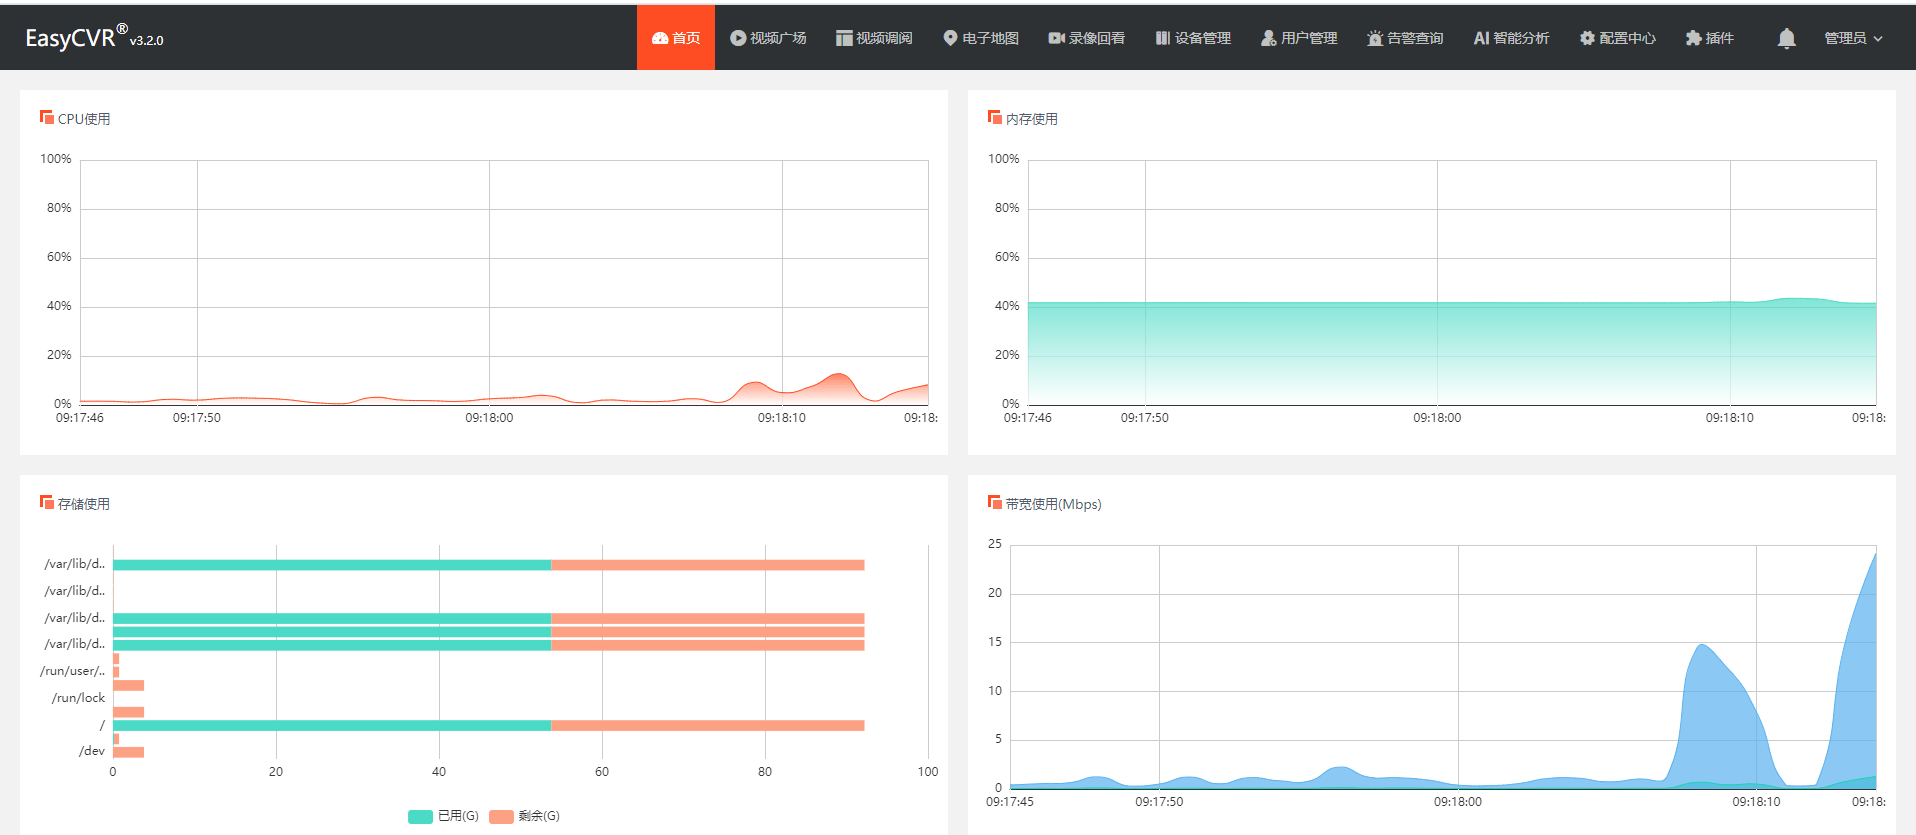Select the /run/user/.. storage label

click(72, 671)
